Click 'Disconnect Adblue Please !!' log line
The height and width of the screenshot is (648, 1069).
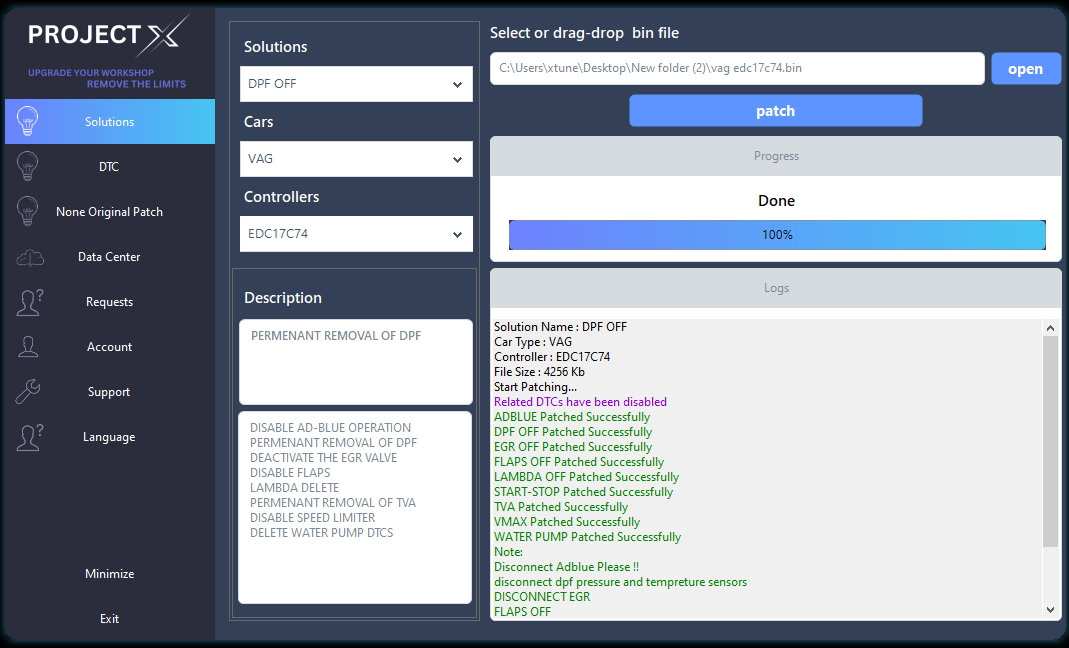tap(567, 567)
